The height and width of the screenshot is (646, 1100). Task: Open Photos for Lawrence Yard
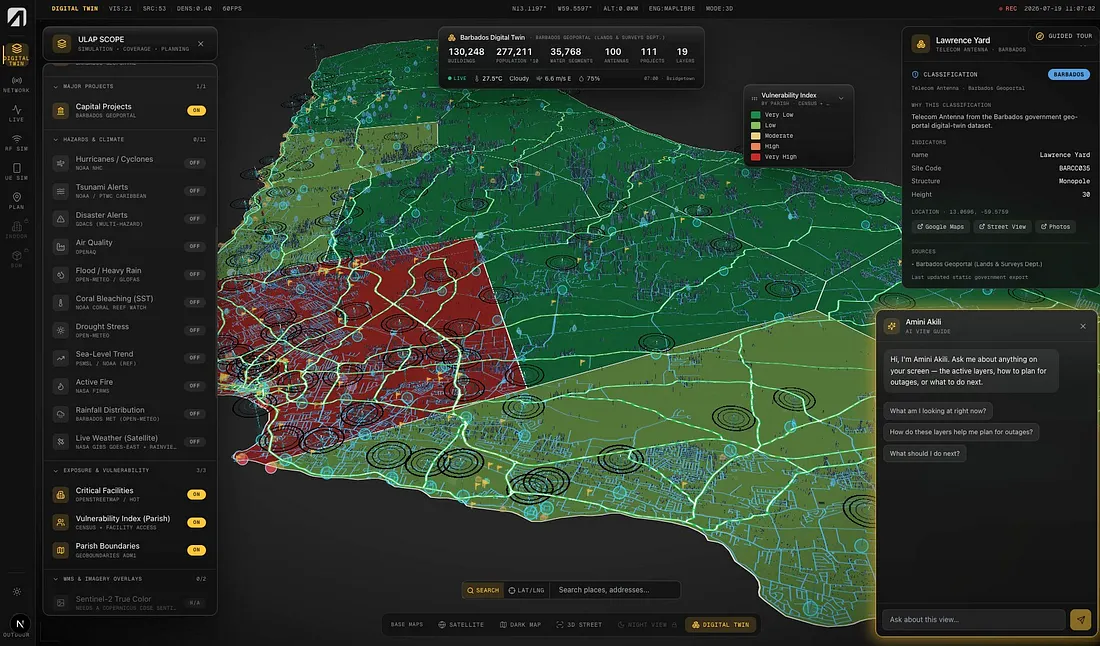coord(1055,227)
